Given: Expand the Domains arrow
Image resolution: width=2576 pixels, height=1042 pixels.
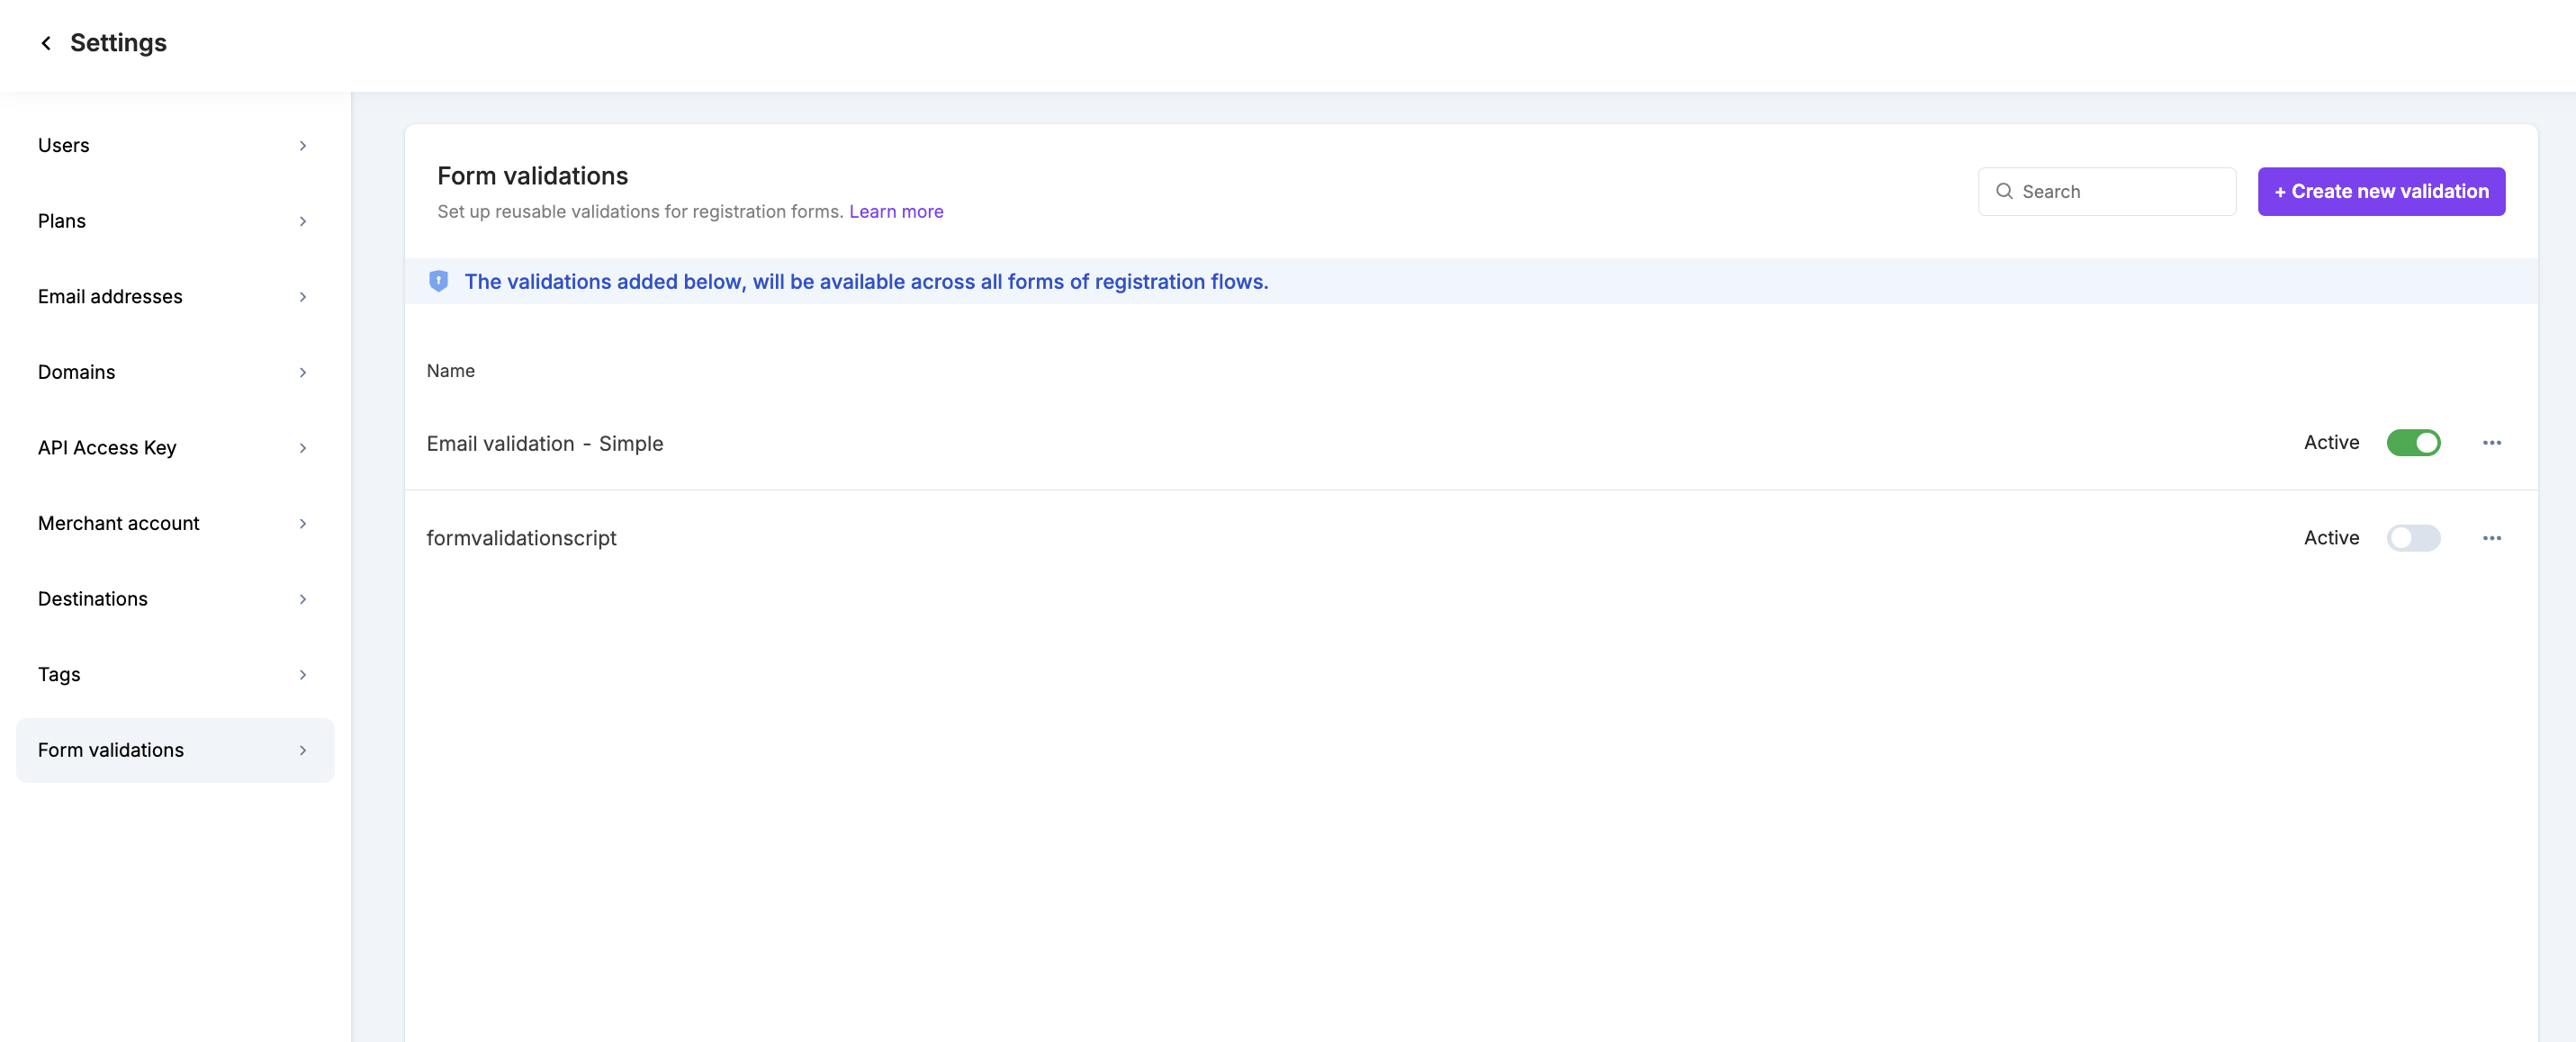Looking at the screenshot, I should click(302, 372).
